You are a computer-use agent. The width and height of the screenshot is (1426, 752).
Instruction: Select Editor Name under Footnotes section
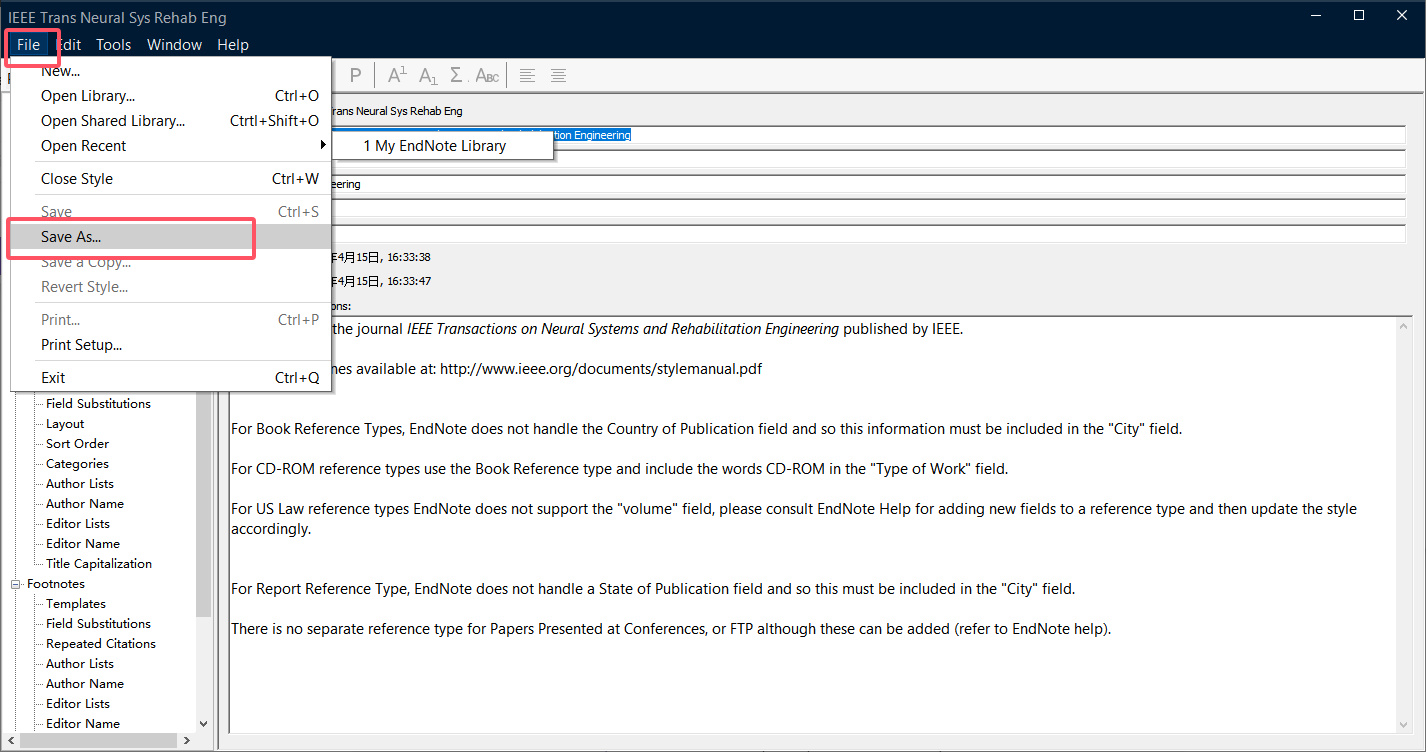coord(83,724)
